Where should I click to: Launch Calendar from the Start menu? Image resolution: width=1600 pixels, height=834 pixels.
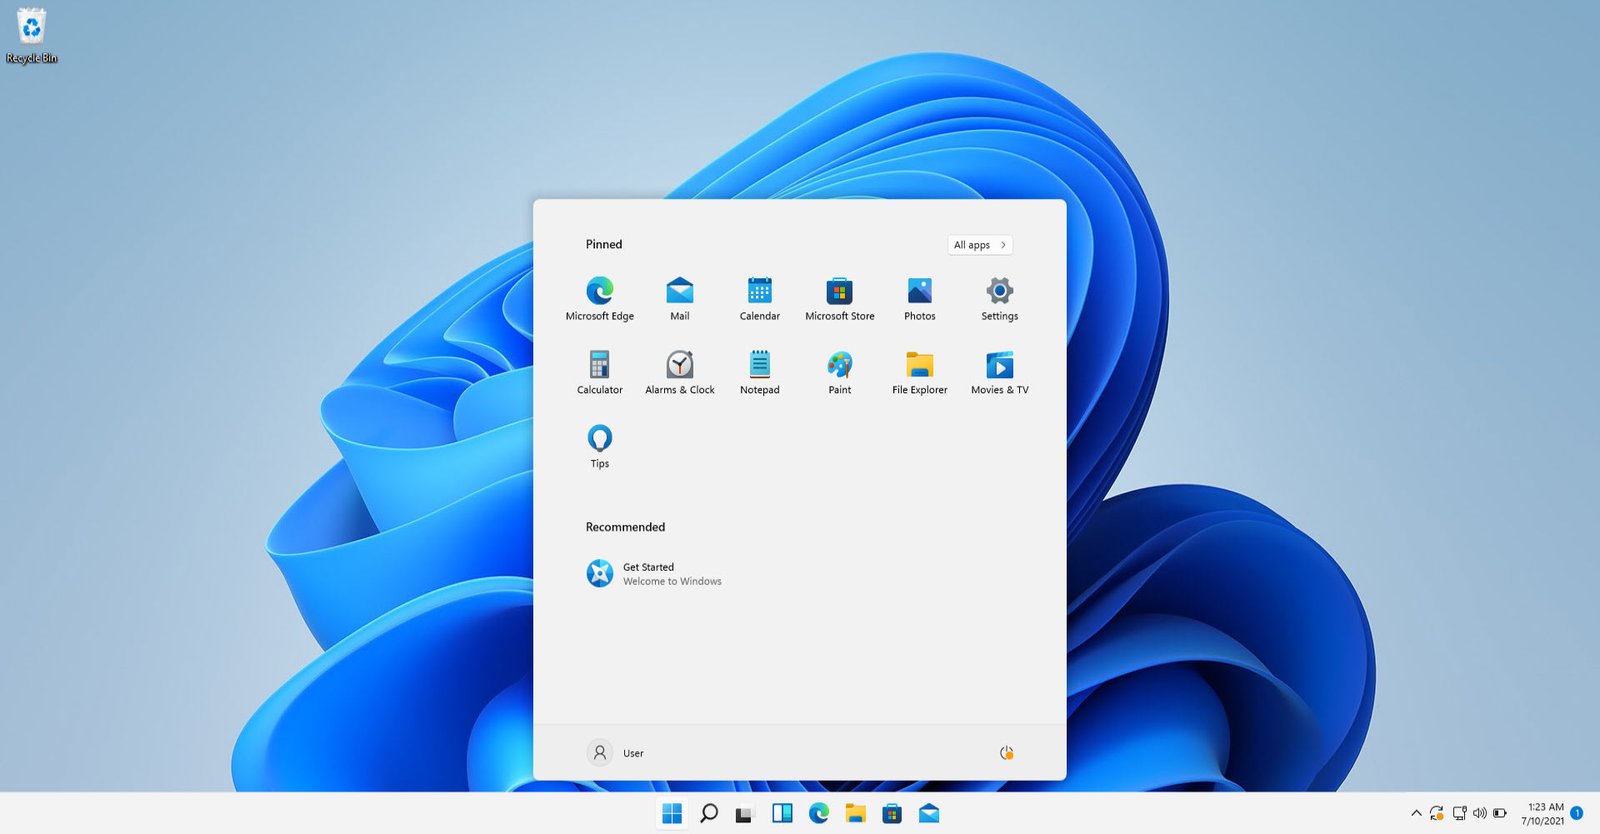click(x=760, y=299)
